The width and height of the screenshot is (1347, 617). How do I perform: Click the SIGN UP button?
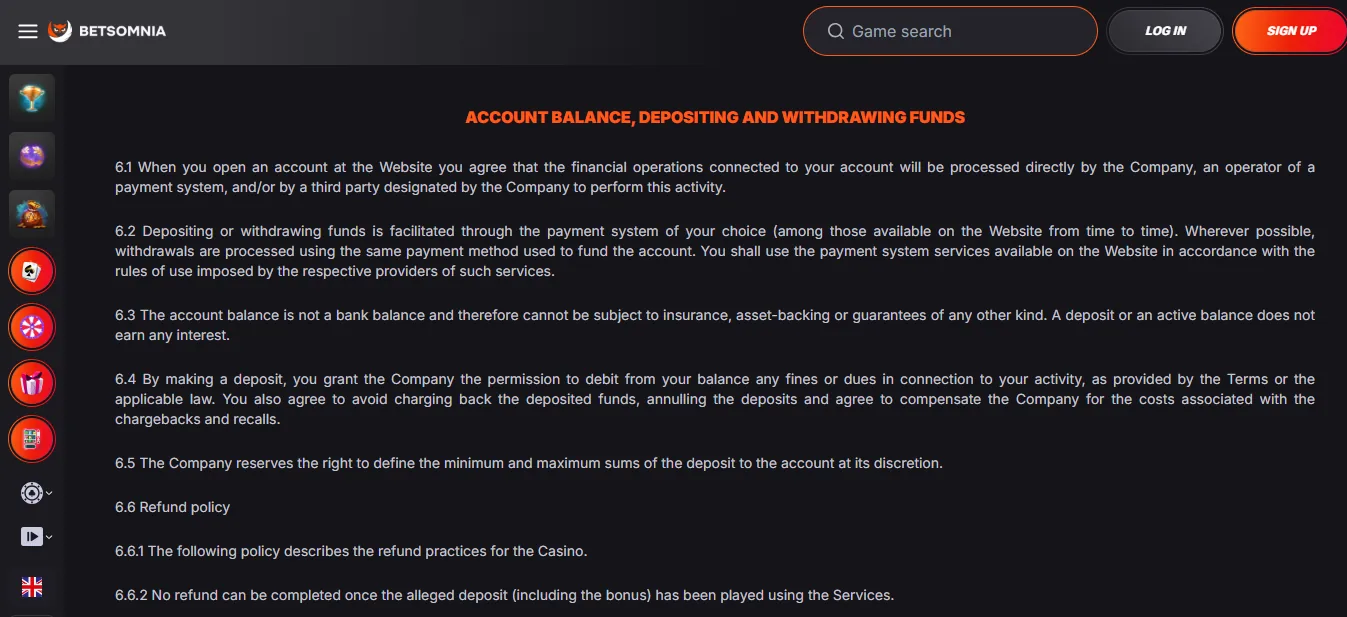click(1291, 31)
